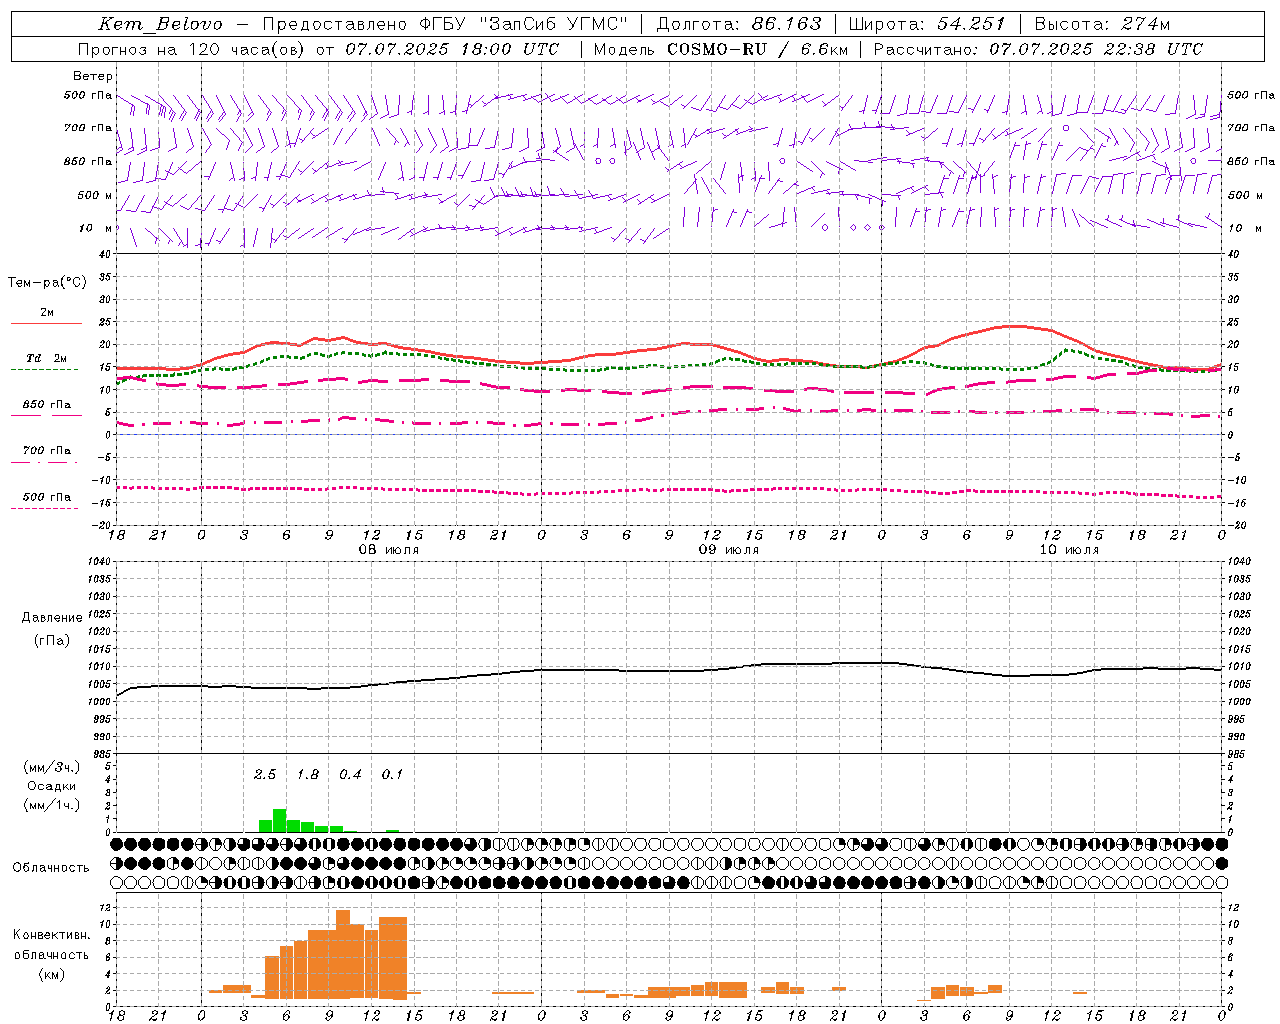Click the (мм/3ч.) precipitation unit label

pyautogui.click(x=52, y=767)
